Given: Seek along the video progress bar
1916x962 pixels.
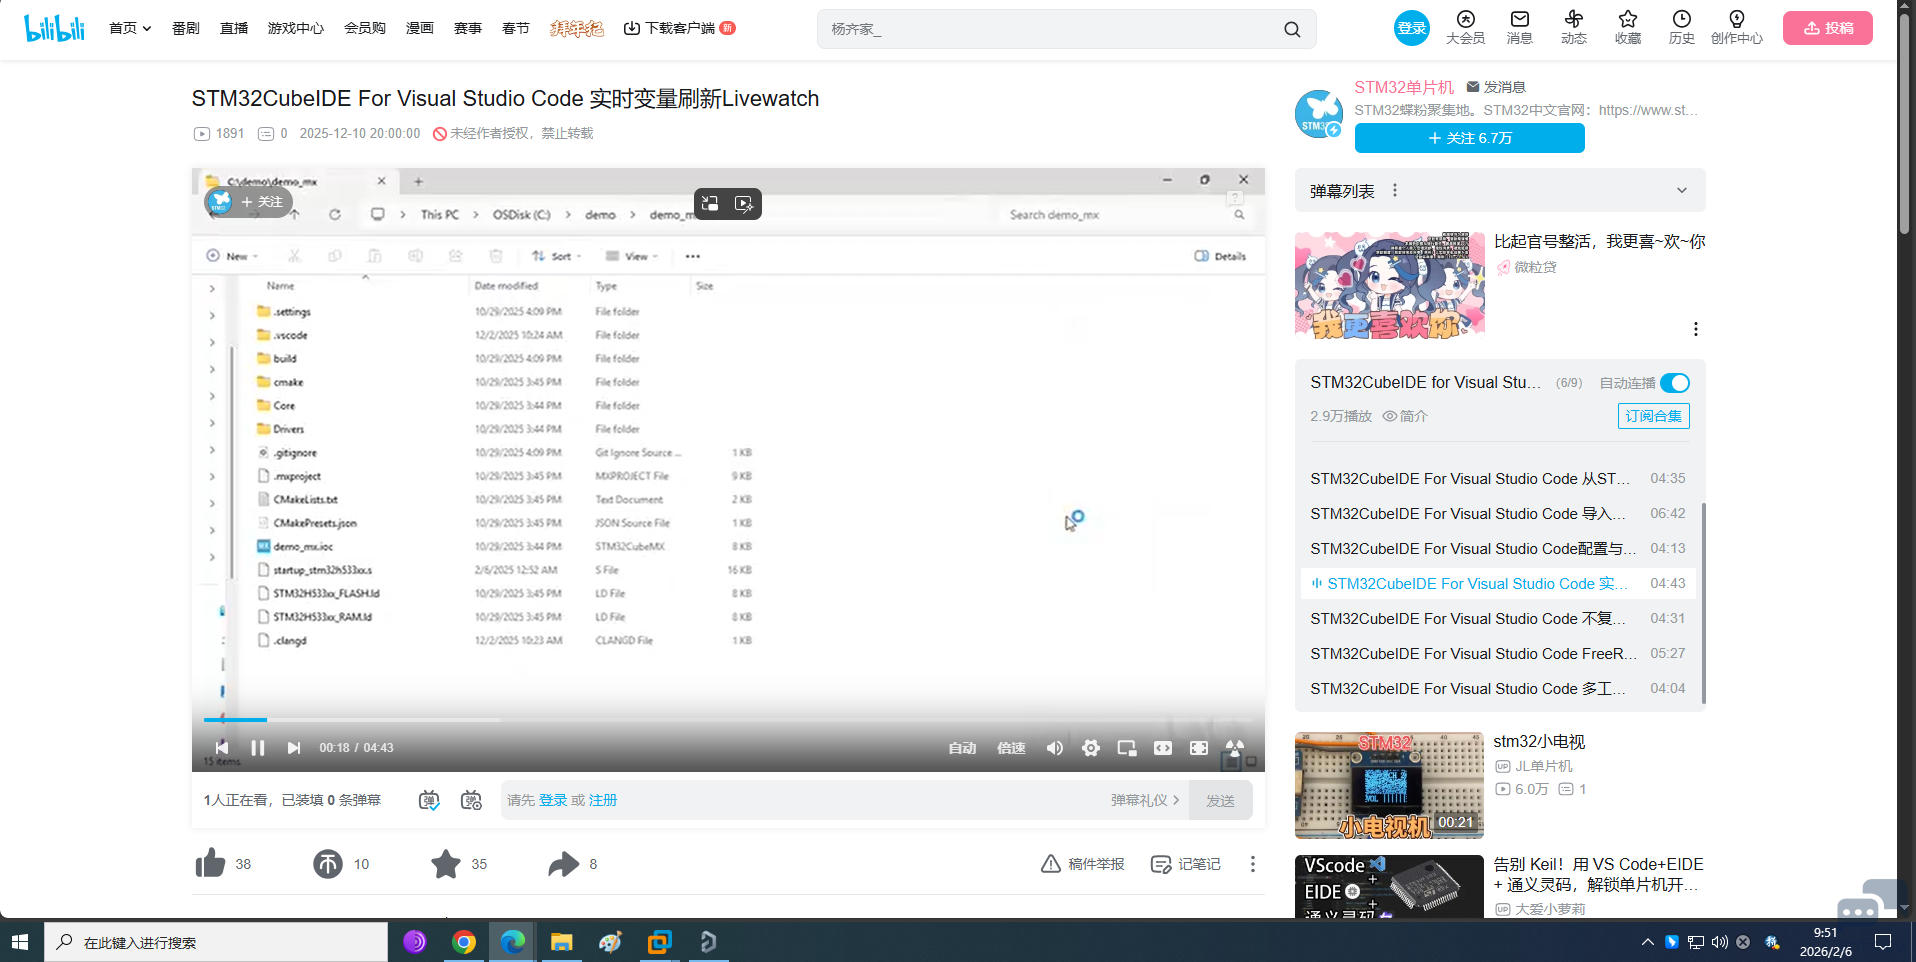Looking at the screenshot, I should coord(728,719).
